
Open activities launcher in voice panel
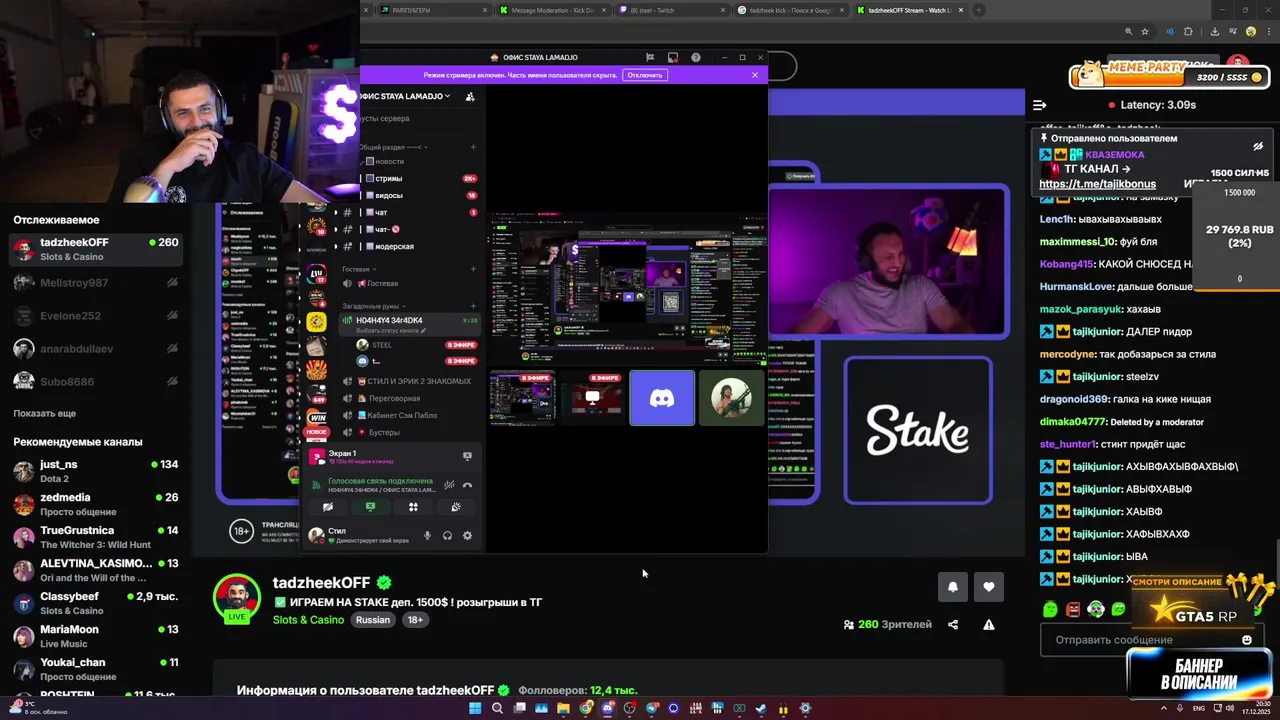(413, 507)
